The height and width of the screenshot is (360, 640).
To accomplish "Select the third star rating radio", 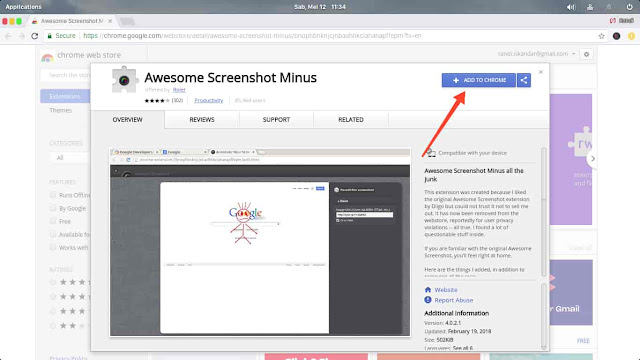I will [53, 311].
